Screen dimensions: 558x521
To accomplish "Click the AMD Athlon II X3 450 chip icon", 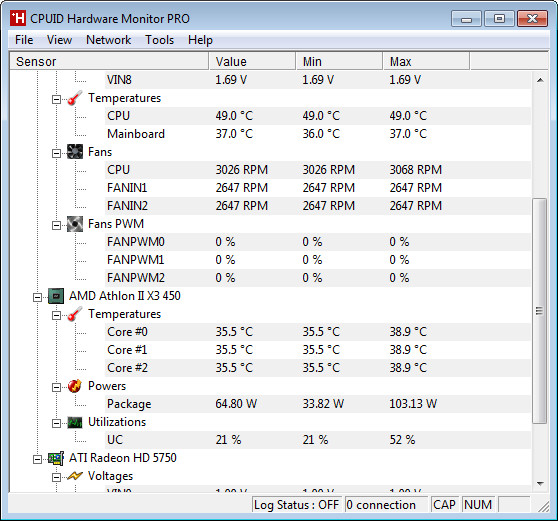I will point(56,296).
